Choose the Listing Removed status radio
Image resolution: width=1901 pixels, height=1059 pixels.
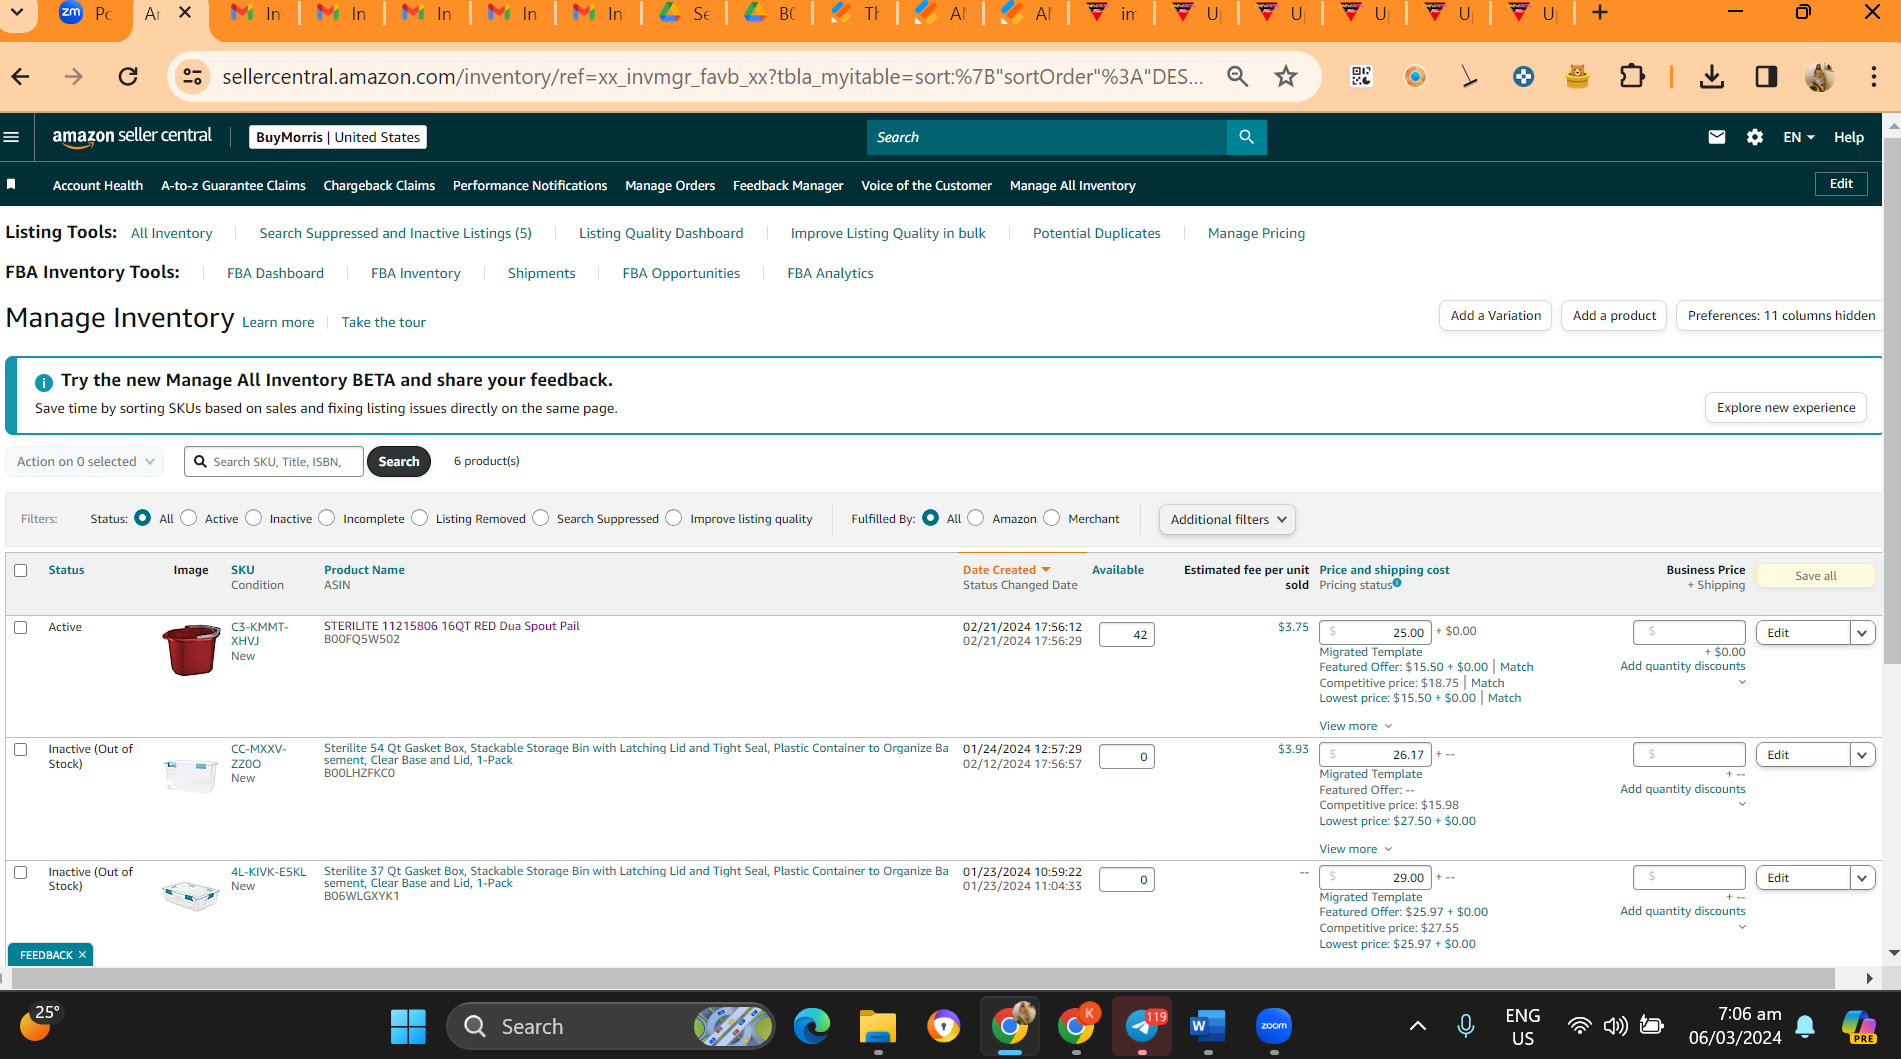click(420, 518)
